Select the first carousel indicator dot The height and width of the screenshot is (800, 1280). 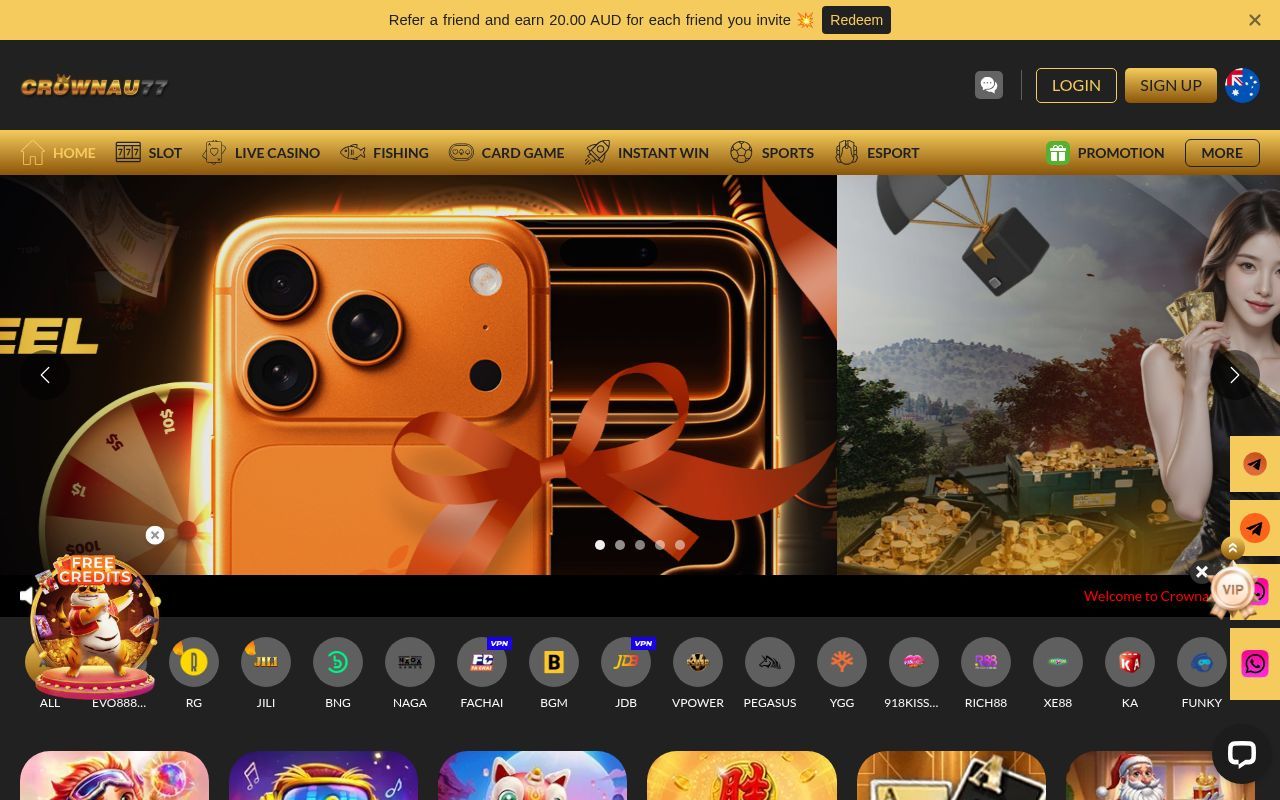(x=600, y=545)
